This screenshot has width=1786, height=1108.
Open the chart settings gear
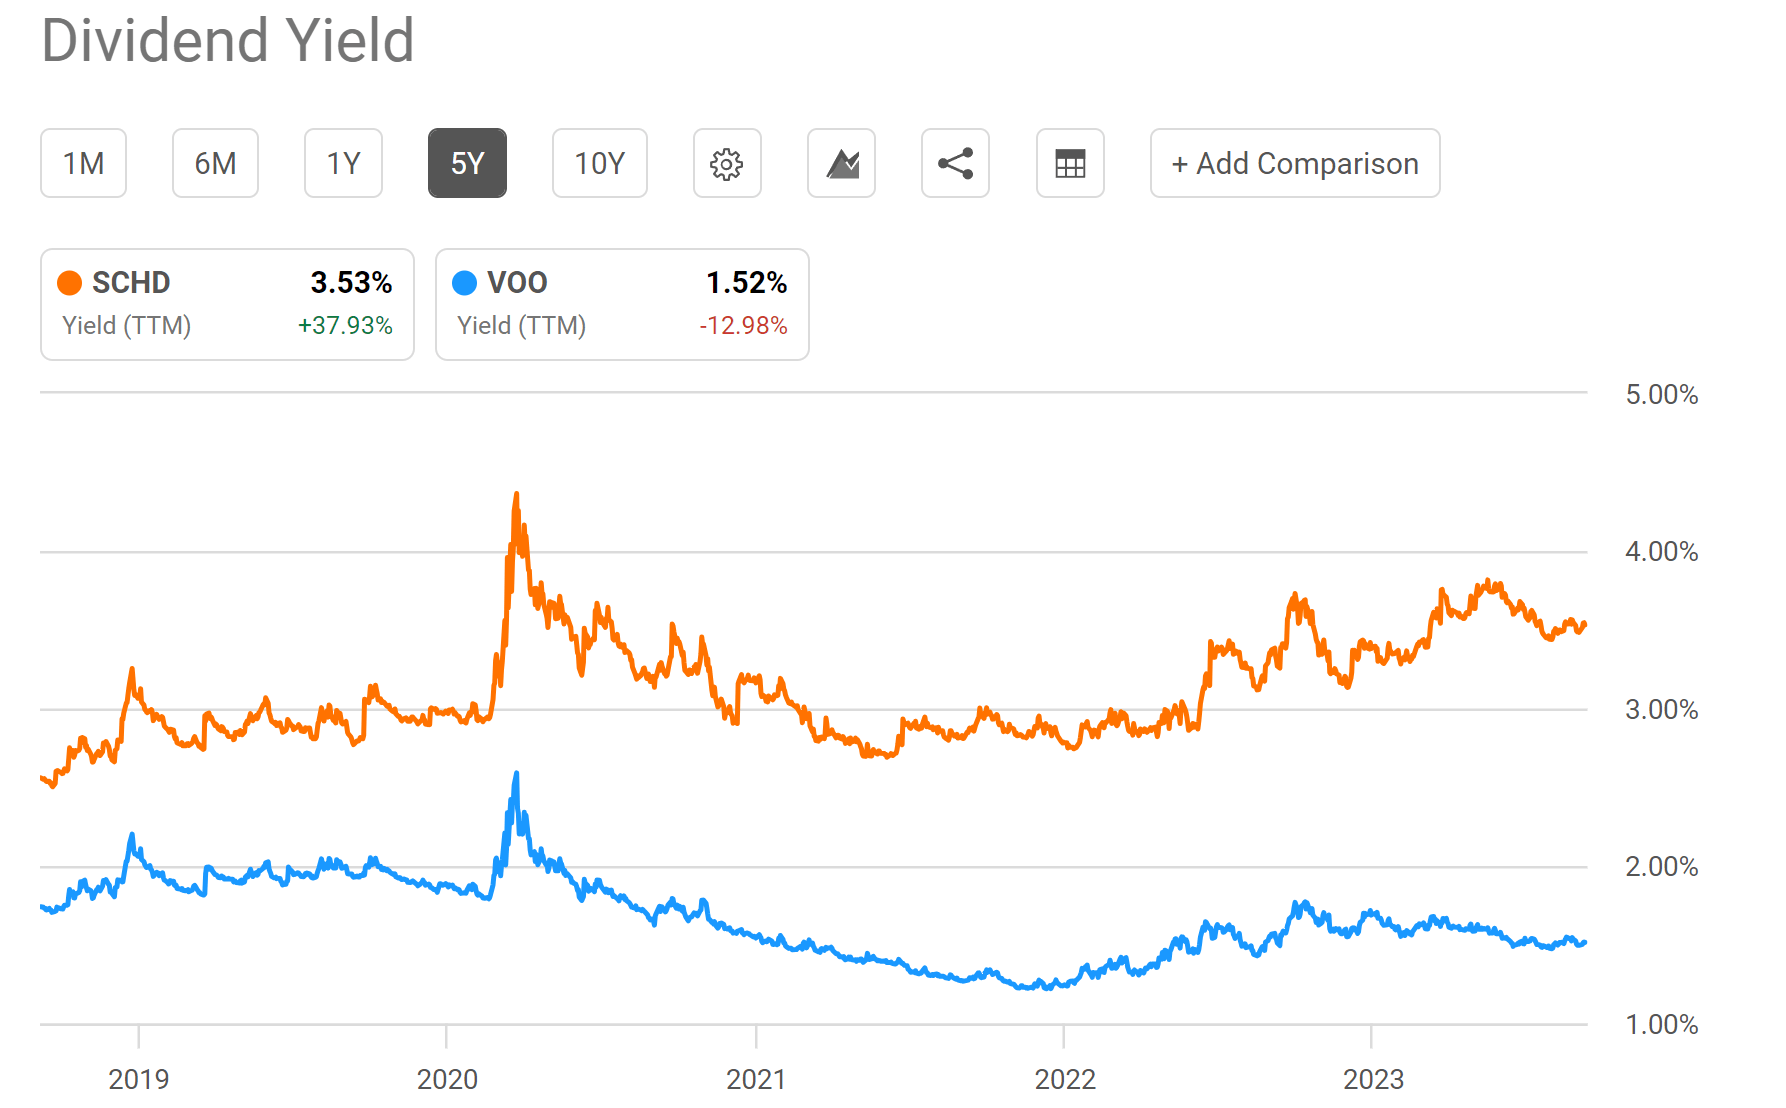click(727, 163)
